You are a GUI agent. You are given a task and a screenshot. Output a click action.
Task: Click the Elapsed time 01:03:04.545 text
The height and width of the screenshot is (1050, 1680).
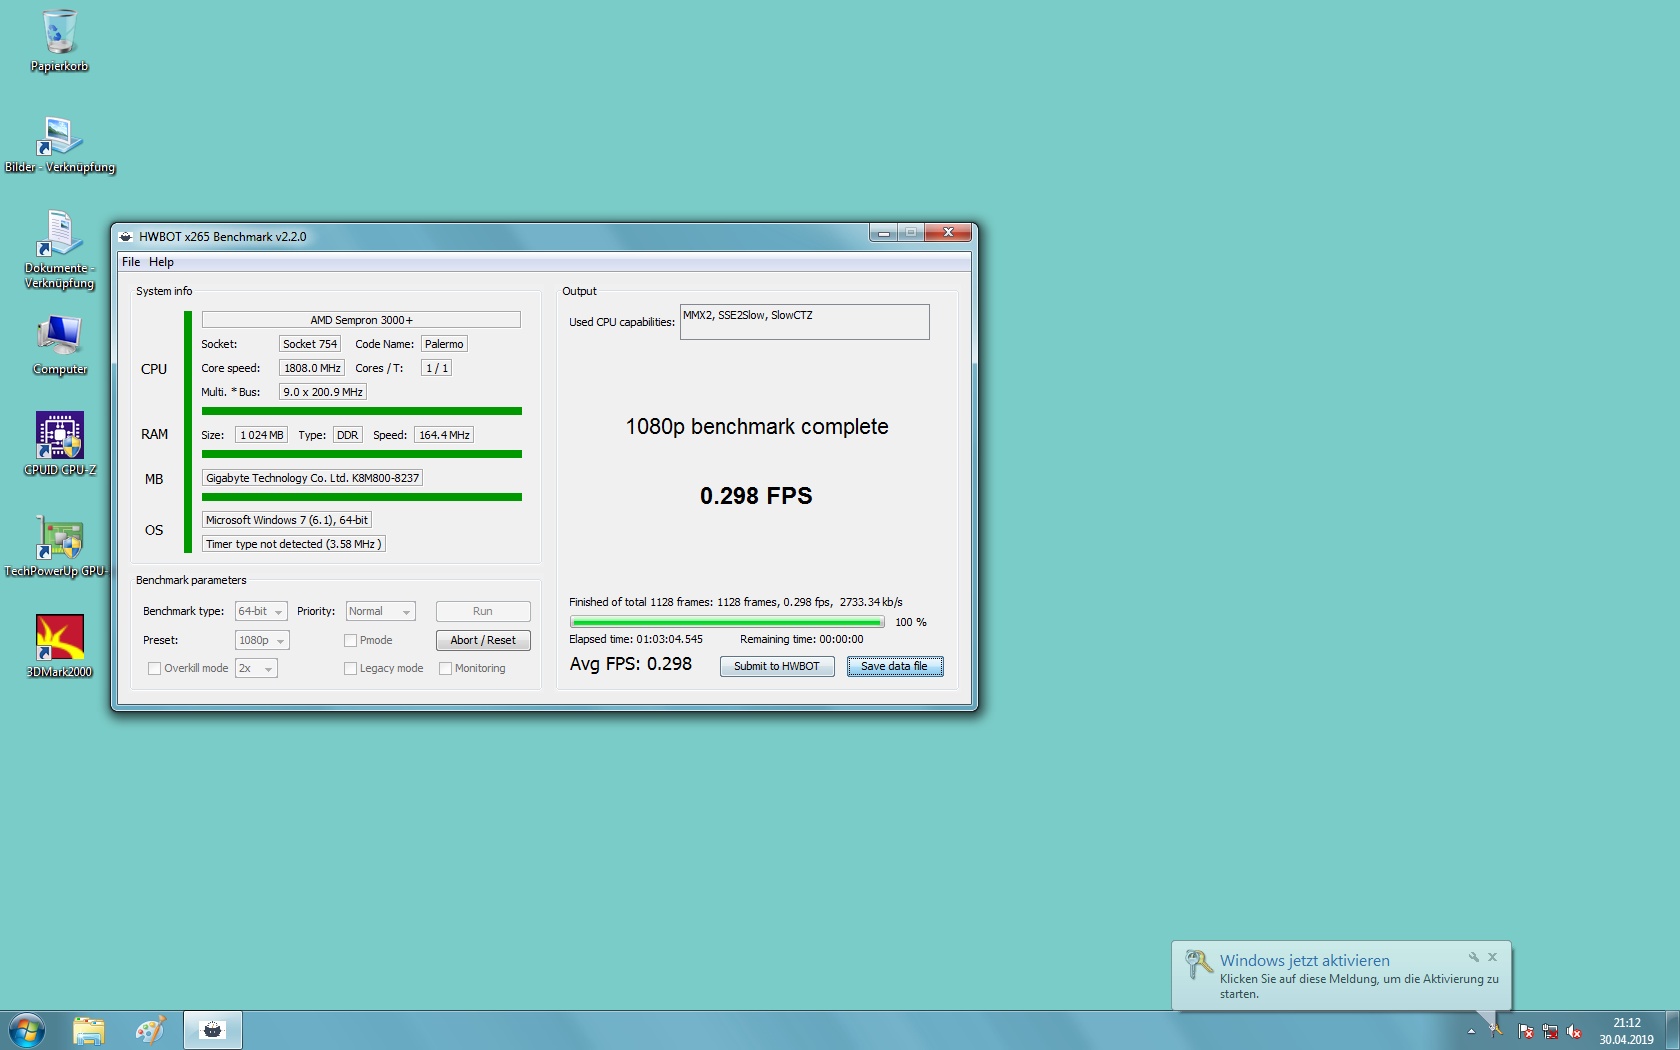point(636,639)
